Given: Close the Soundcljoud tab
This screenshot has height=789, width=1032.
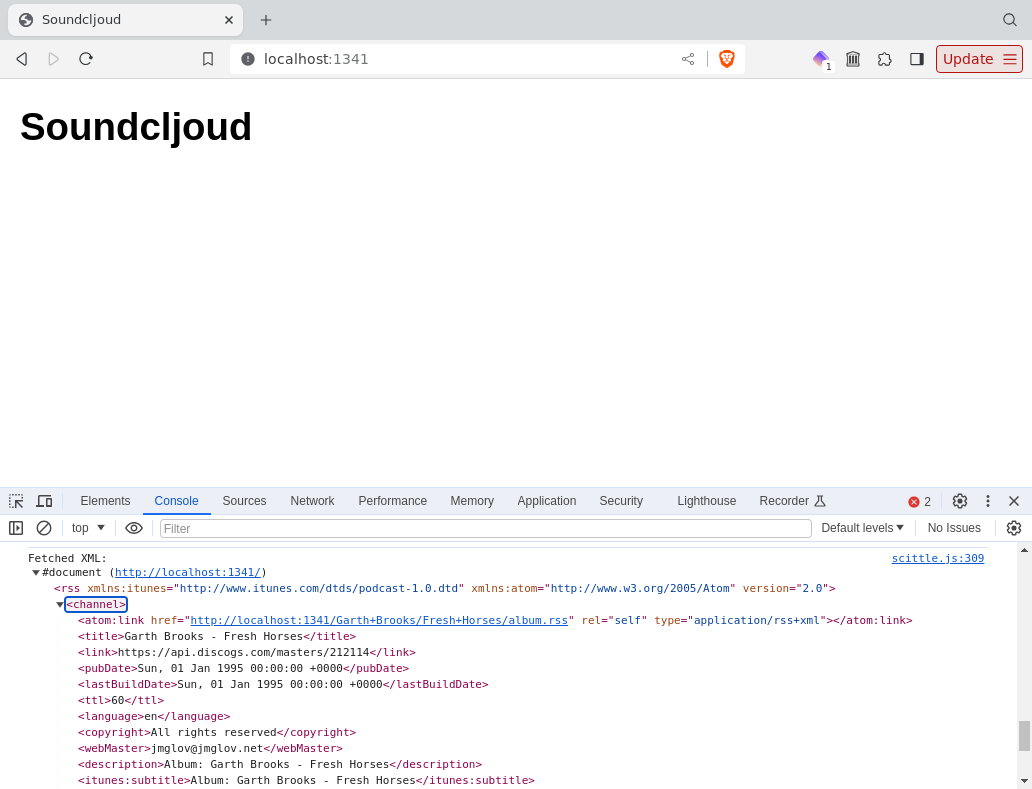Looking at the screenshot, I should (229, 20).
